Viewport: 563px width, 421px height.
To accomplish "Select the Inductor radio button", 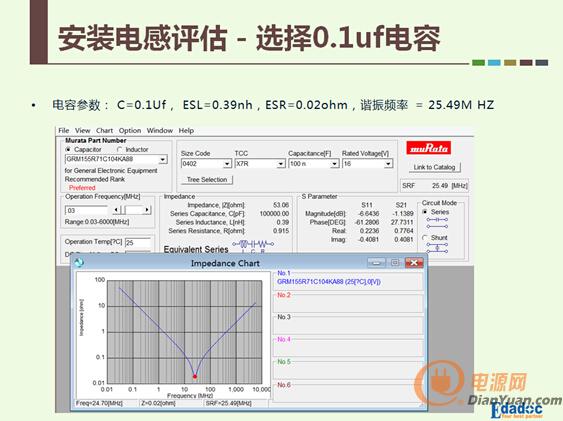I will (x=120, y=149).
